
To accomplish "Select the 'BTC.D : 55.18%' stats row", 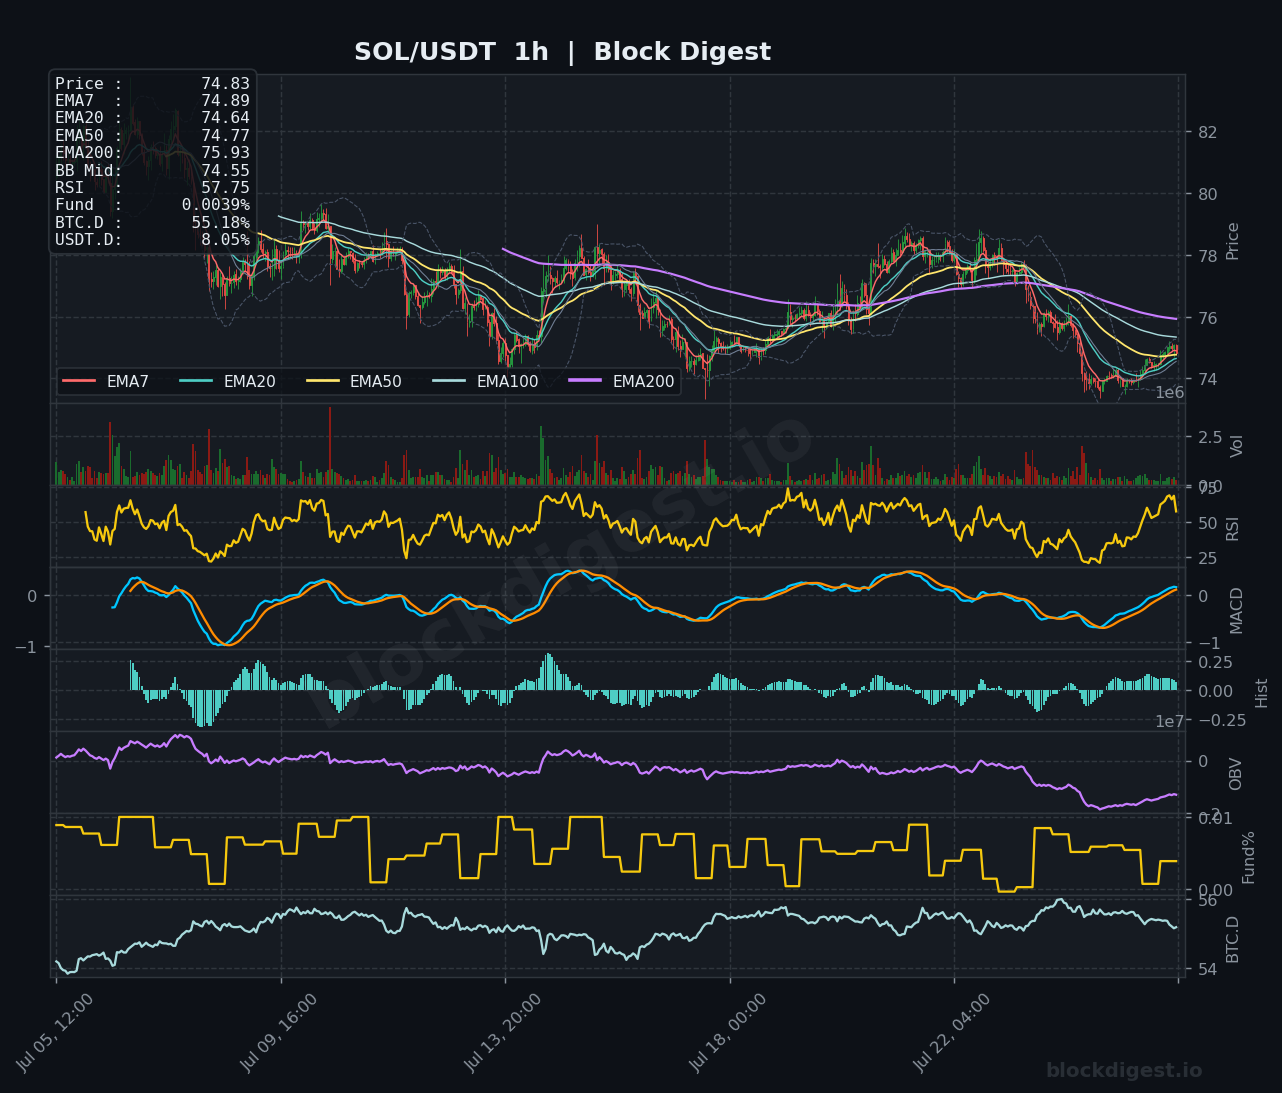I will (152, 223).
